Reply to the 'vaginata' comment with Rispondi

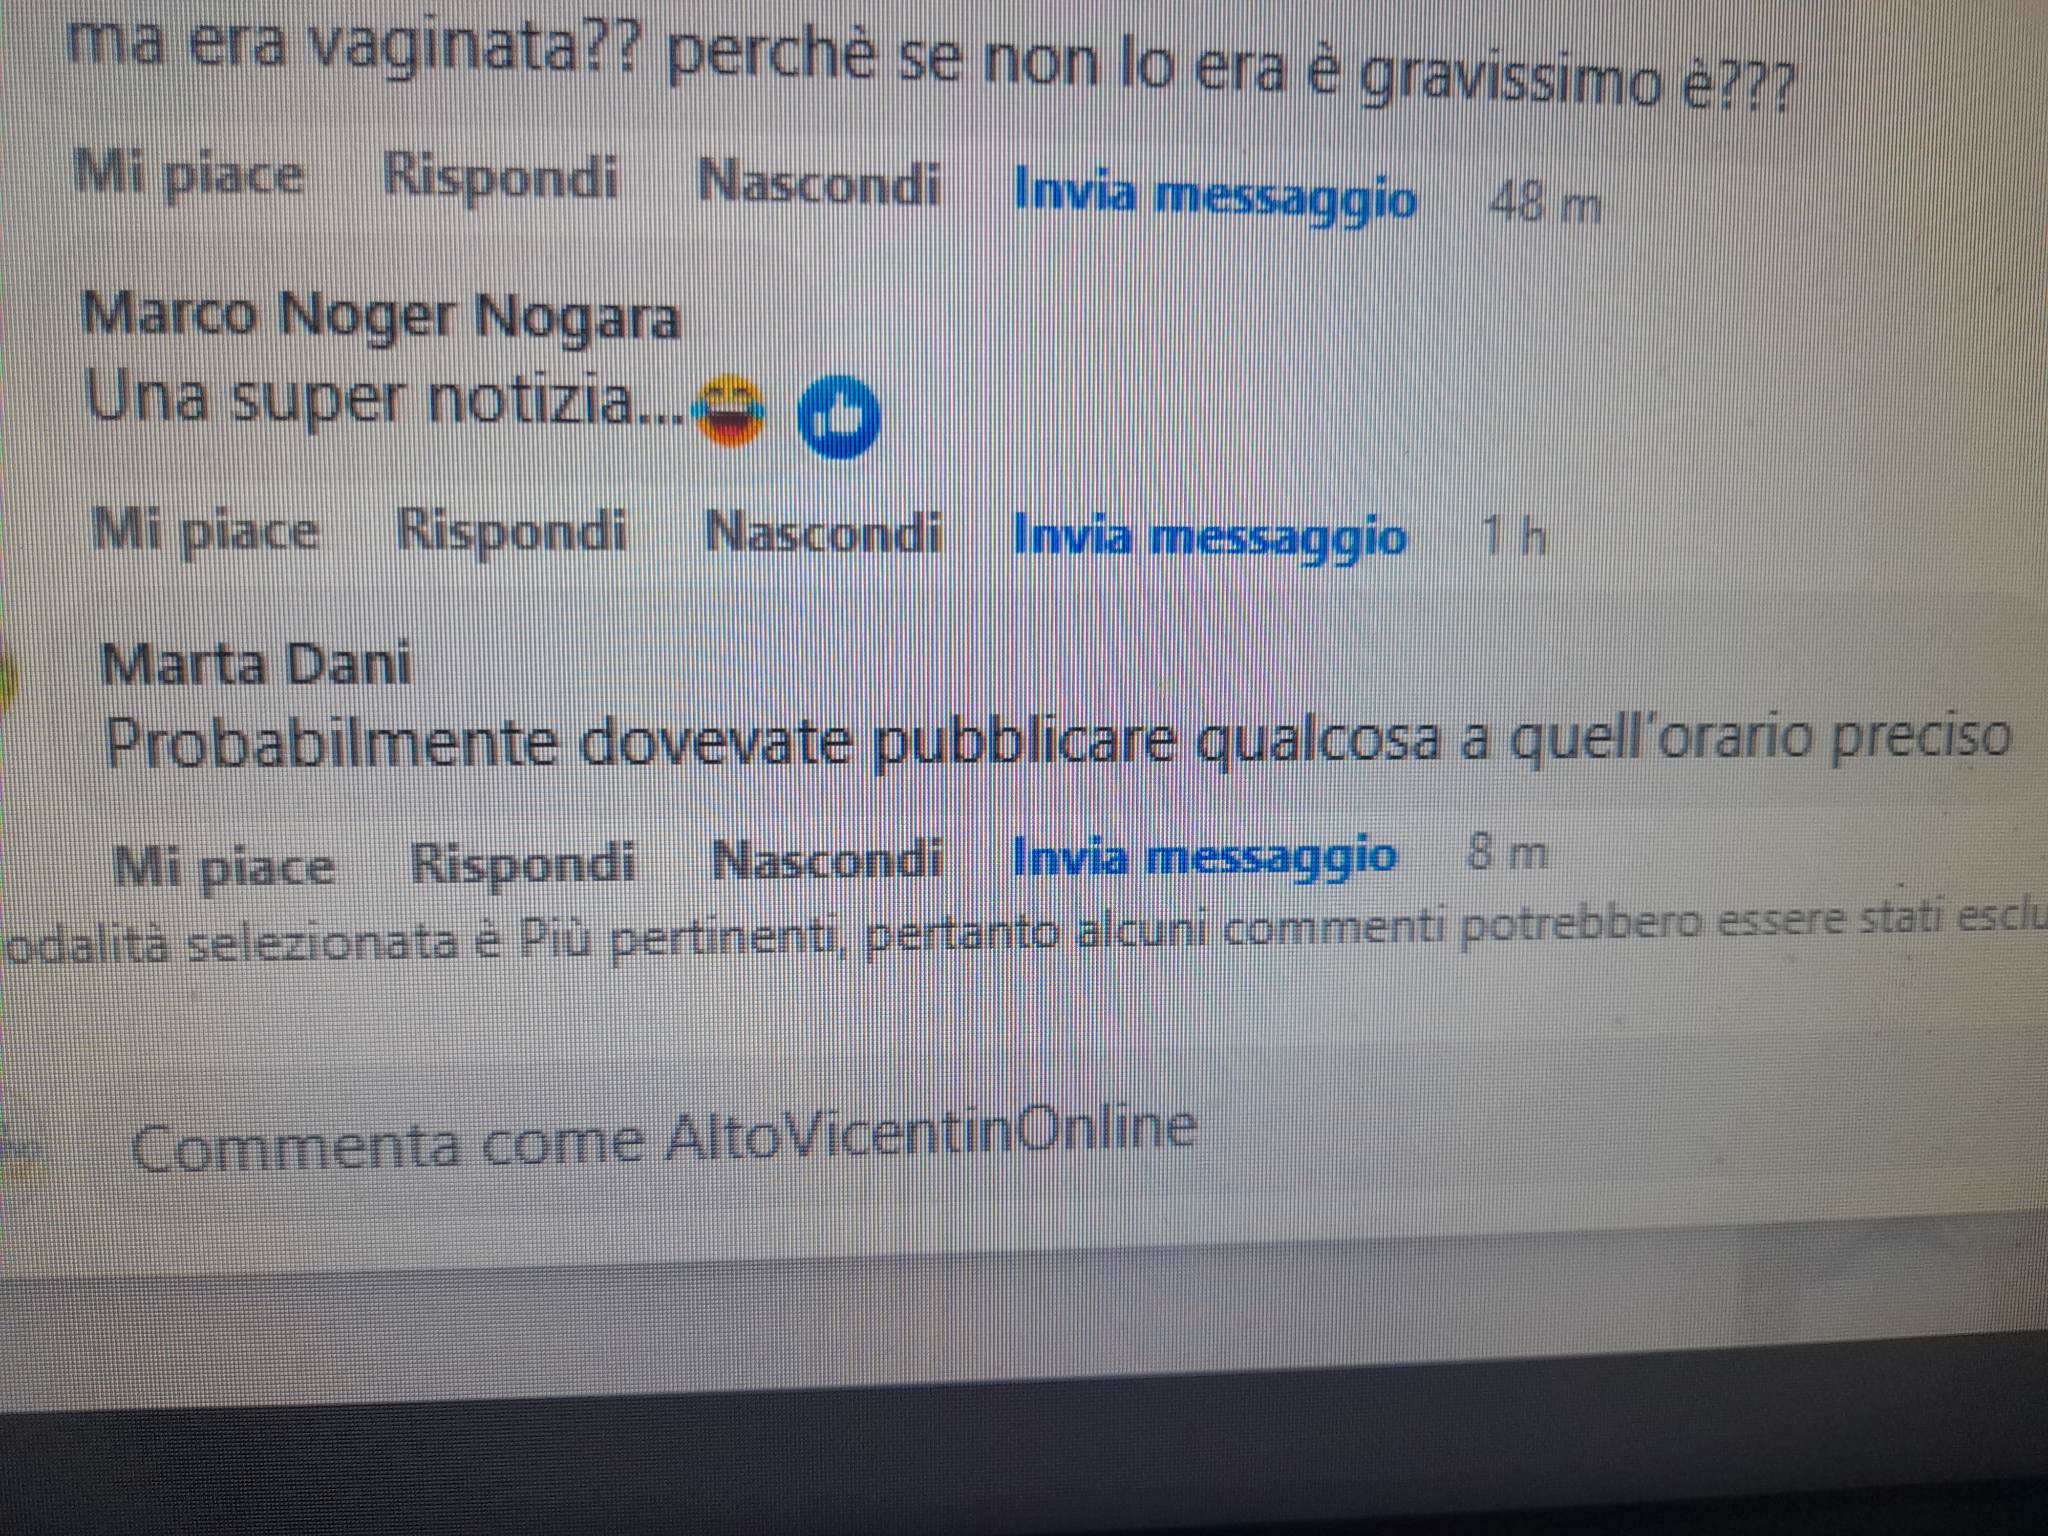501,179
